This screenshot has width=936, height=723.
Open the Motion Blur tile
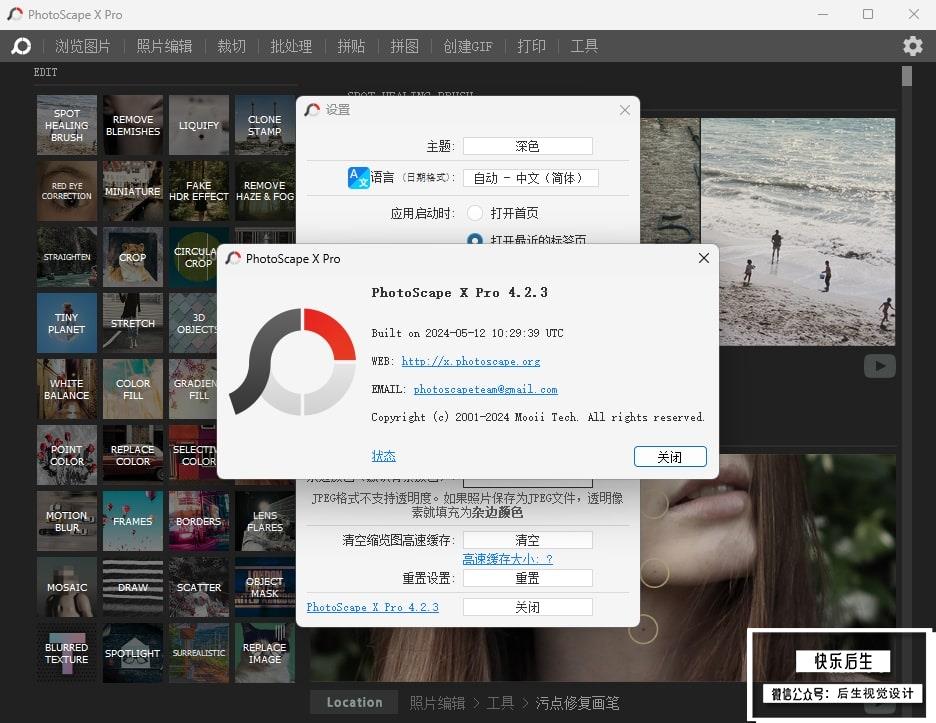[x=66, y=521]
